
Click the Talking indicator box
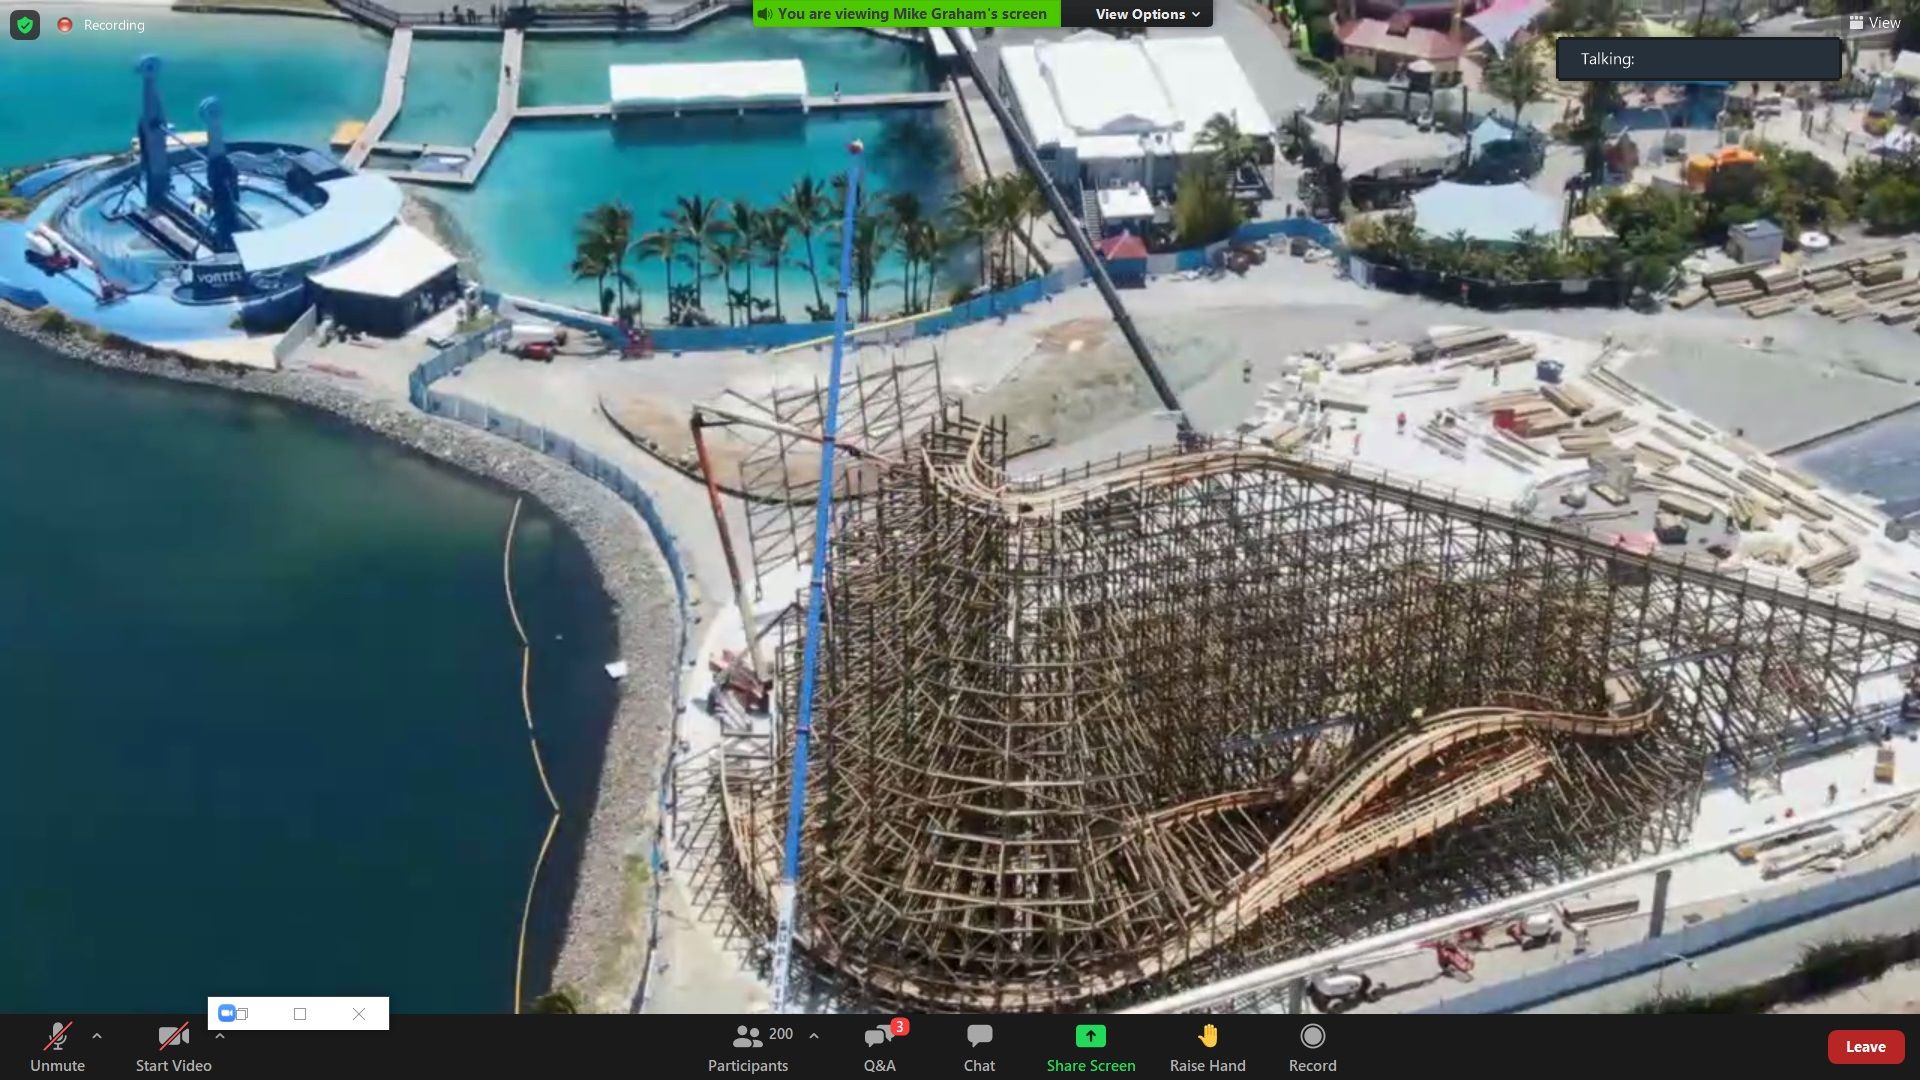pyautogui.click(x=1697, y=59)
